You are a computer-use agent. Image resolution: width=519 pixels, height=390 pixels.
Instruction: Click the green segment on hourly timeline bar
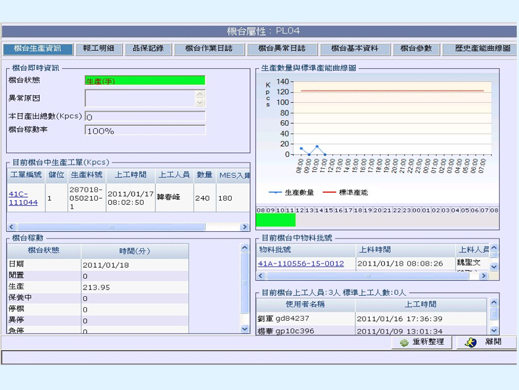coord(275,220)
